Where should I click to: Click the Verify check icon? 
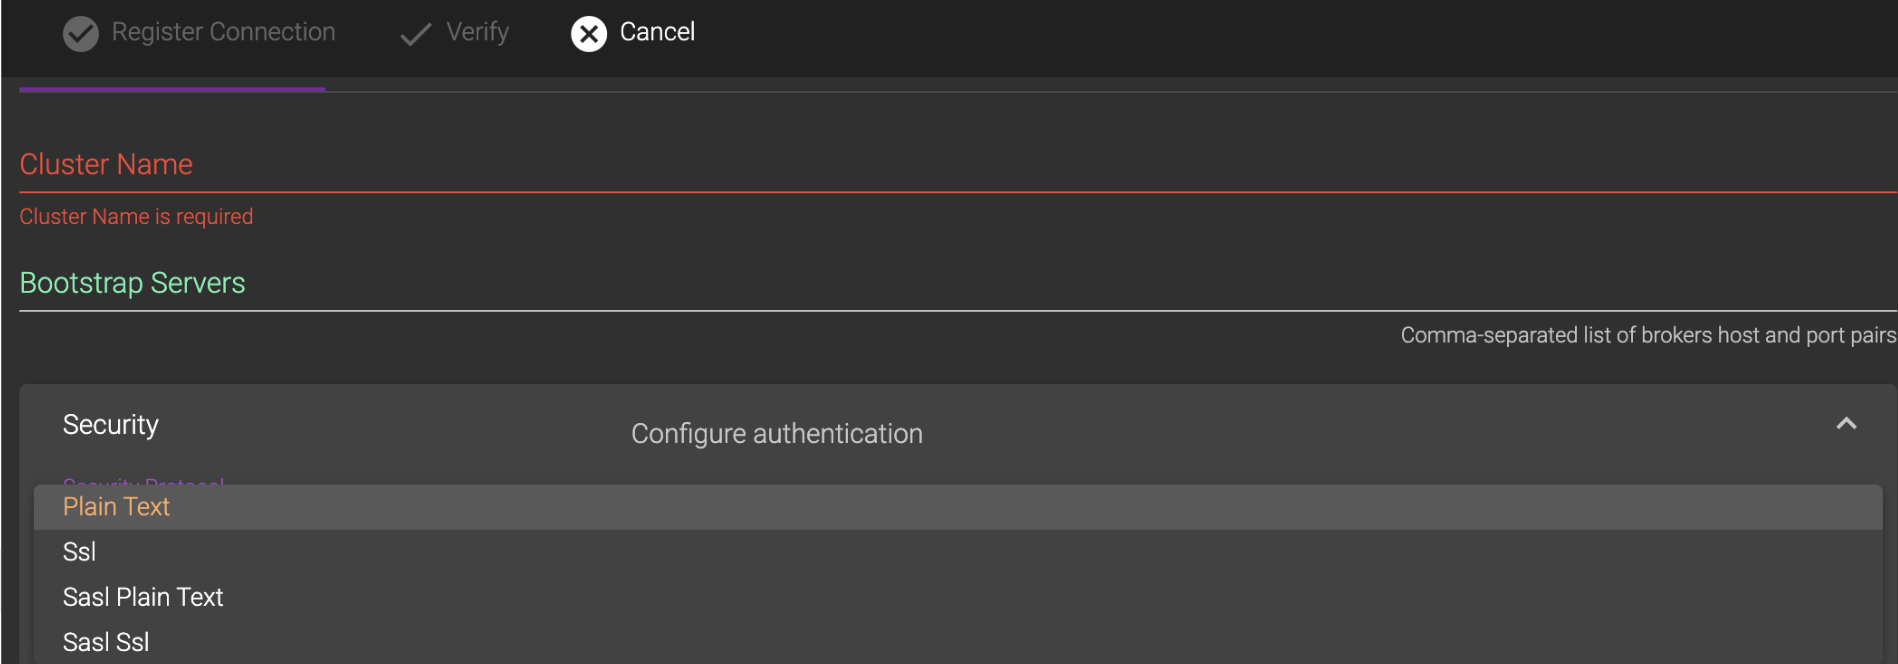coord(414,32)
